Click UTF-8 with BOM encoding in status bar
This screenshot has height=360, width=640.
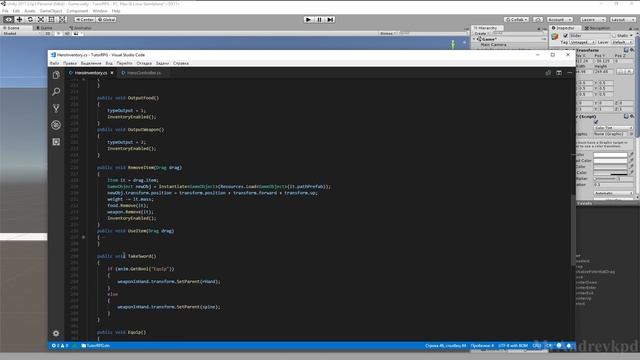[513, 346]
